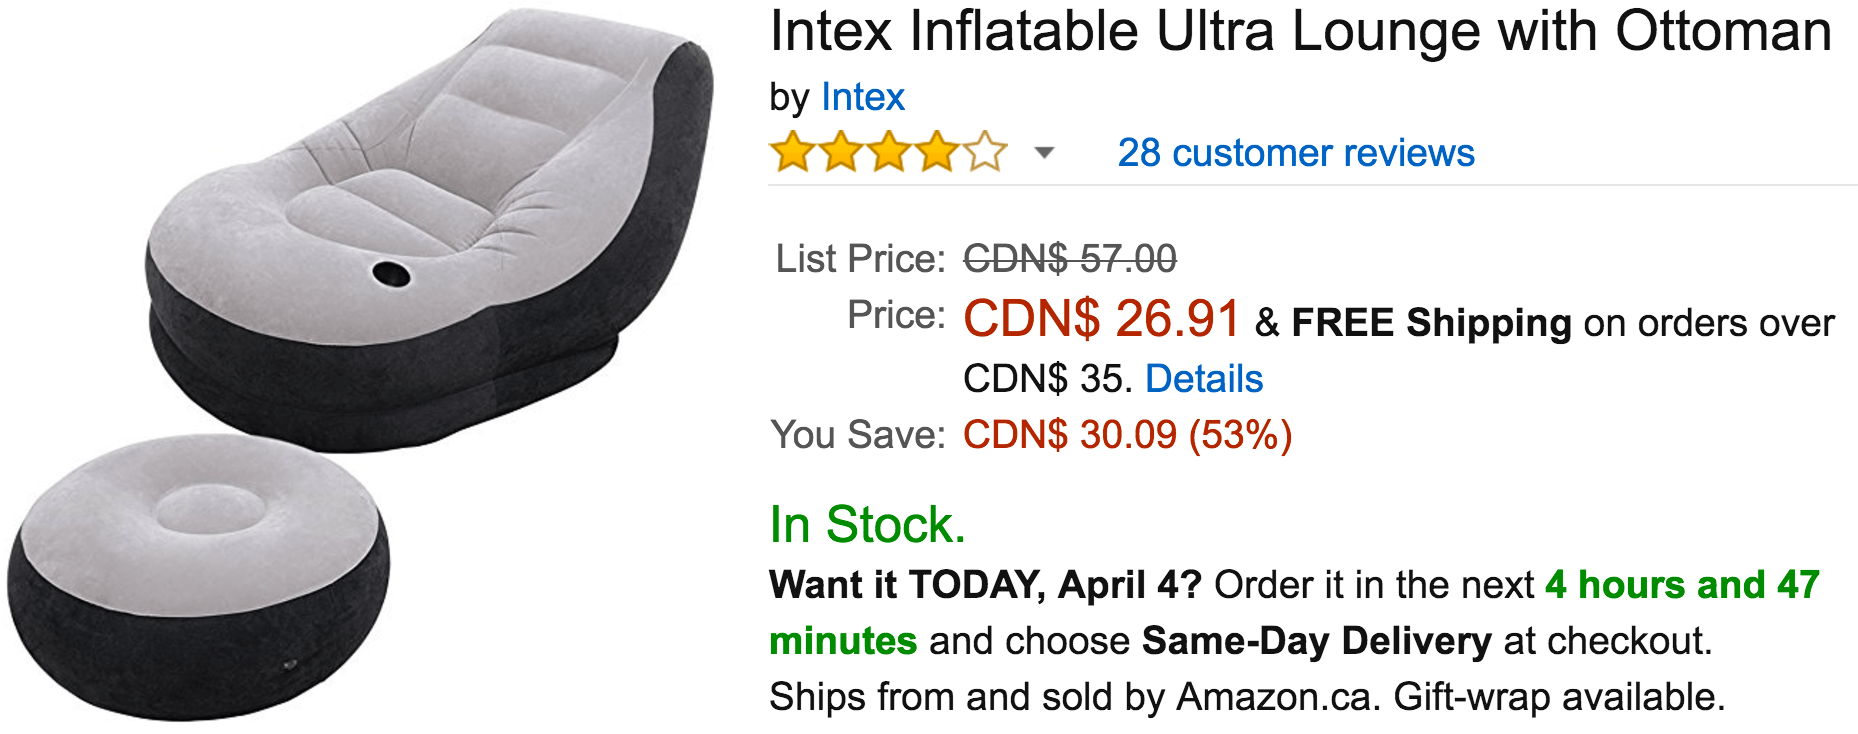Screen dimensions: 1858x734
Task: Click the red CDN$ 26.91 price
Action: point(1101,319)
